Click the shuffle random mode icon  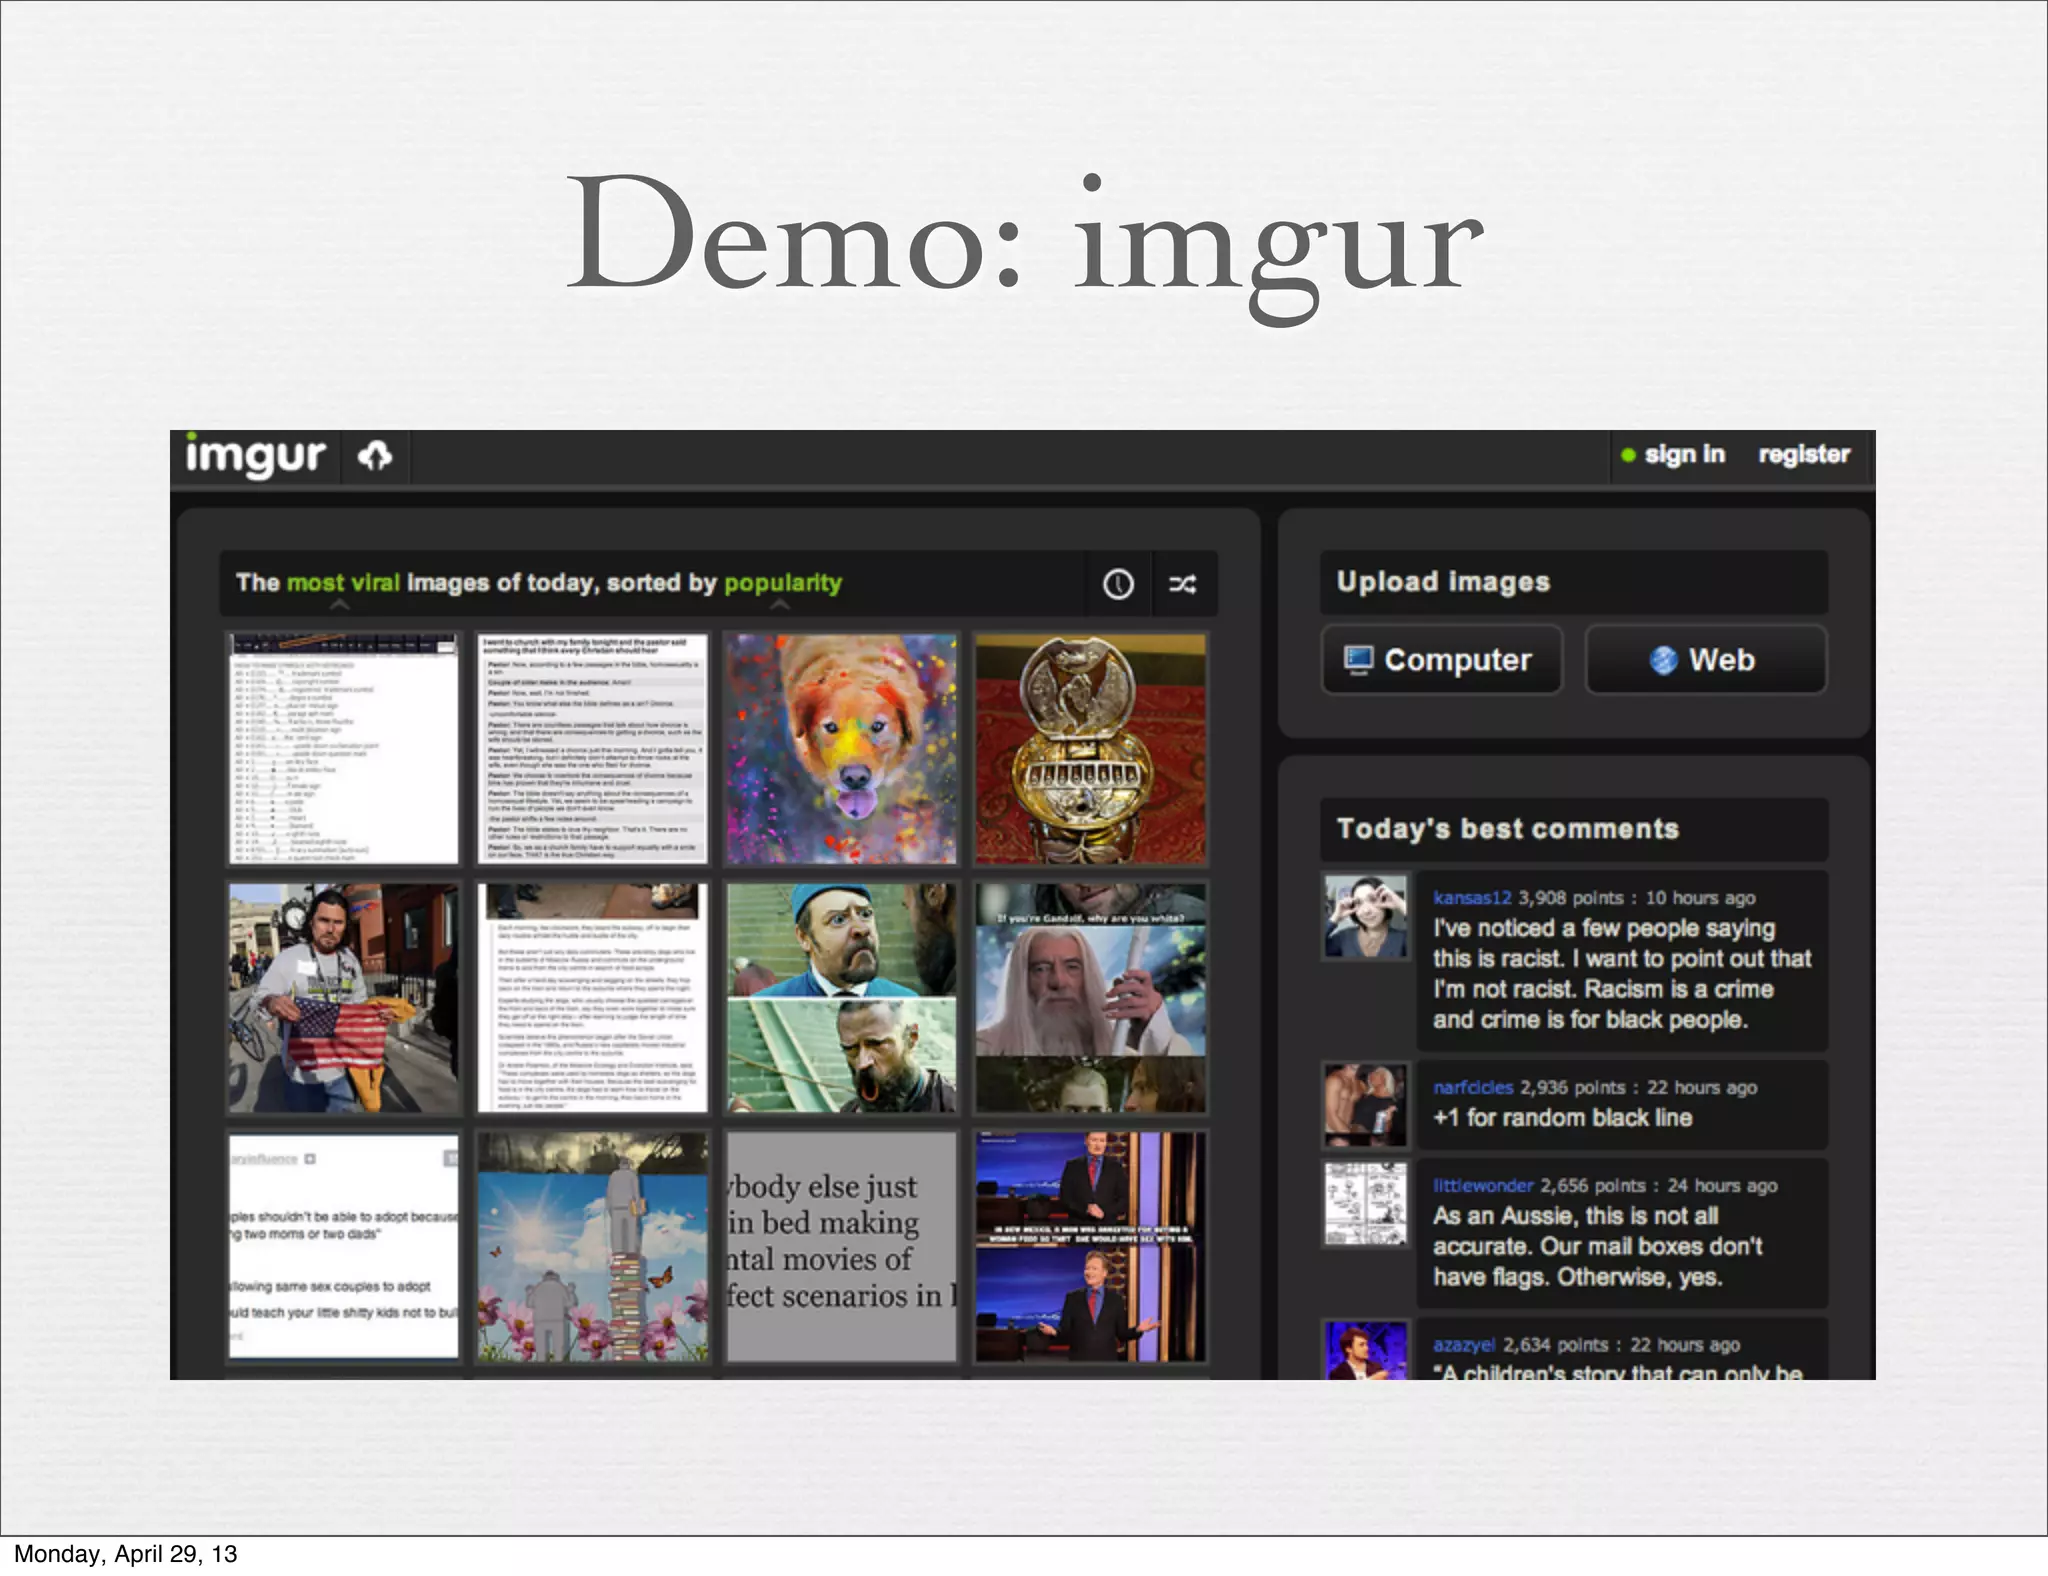(1183, 584)
